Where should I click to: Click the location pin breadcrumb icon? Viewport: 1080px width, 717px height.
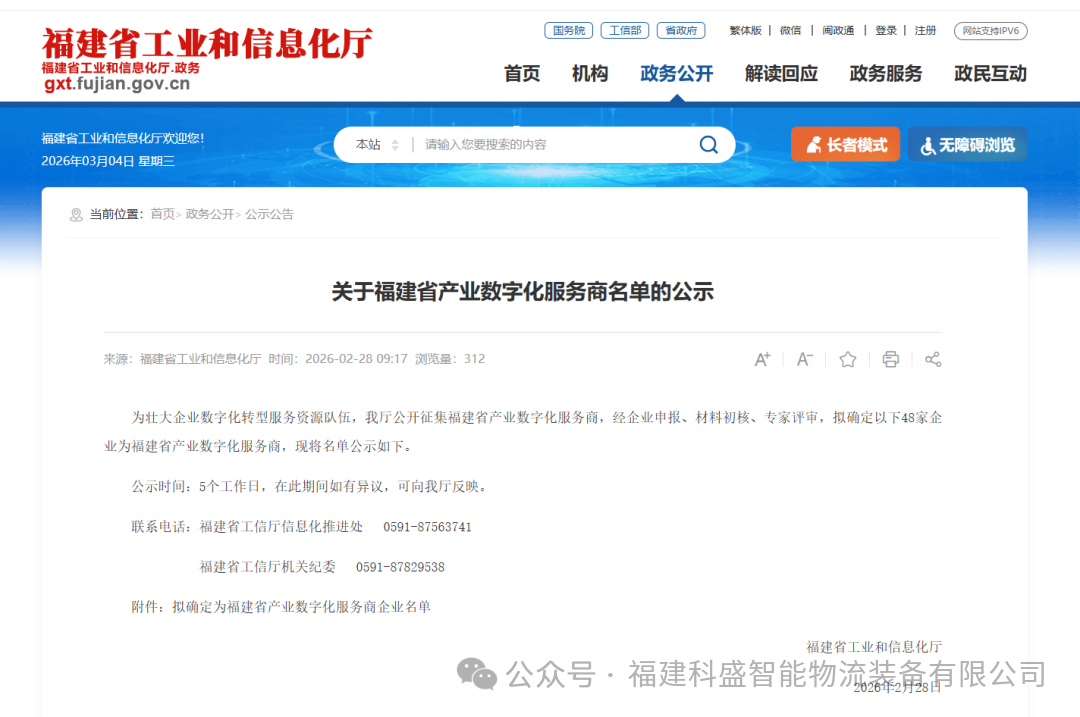76,215
